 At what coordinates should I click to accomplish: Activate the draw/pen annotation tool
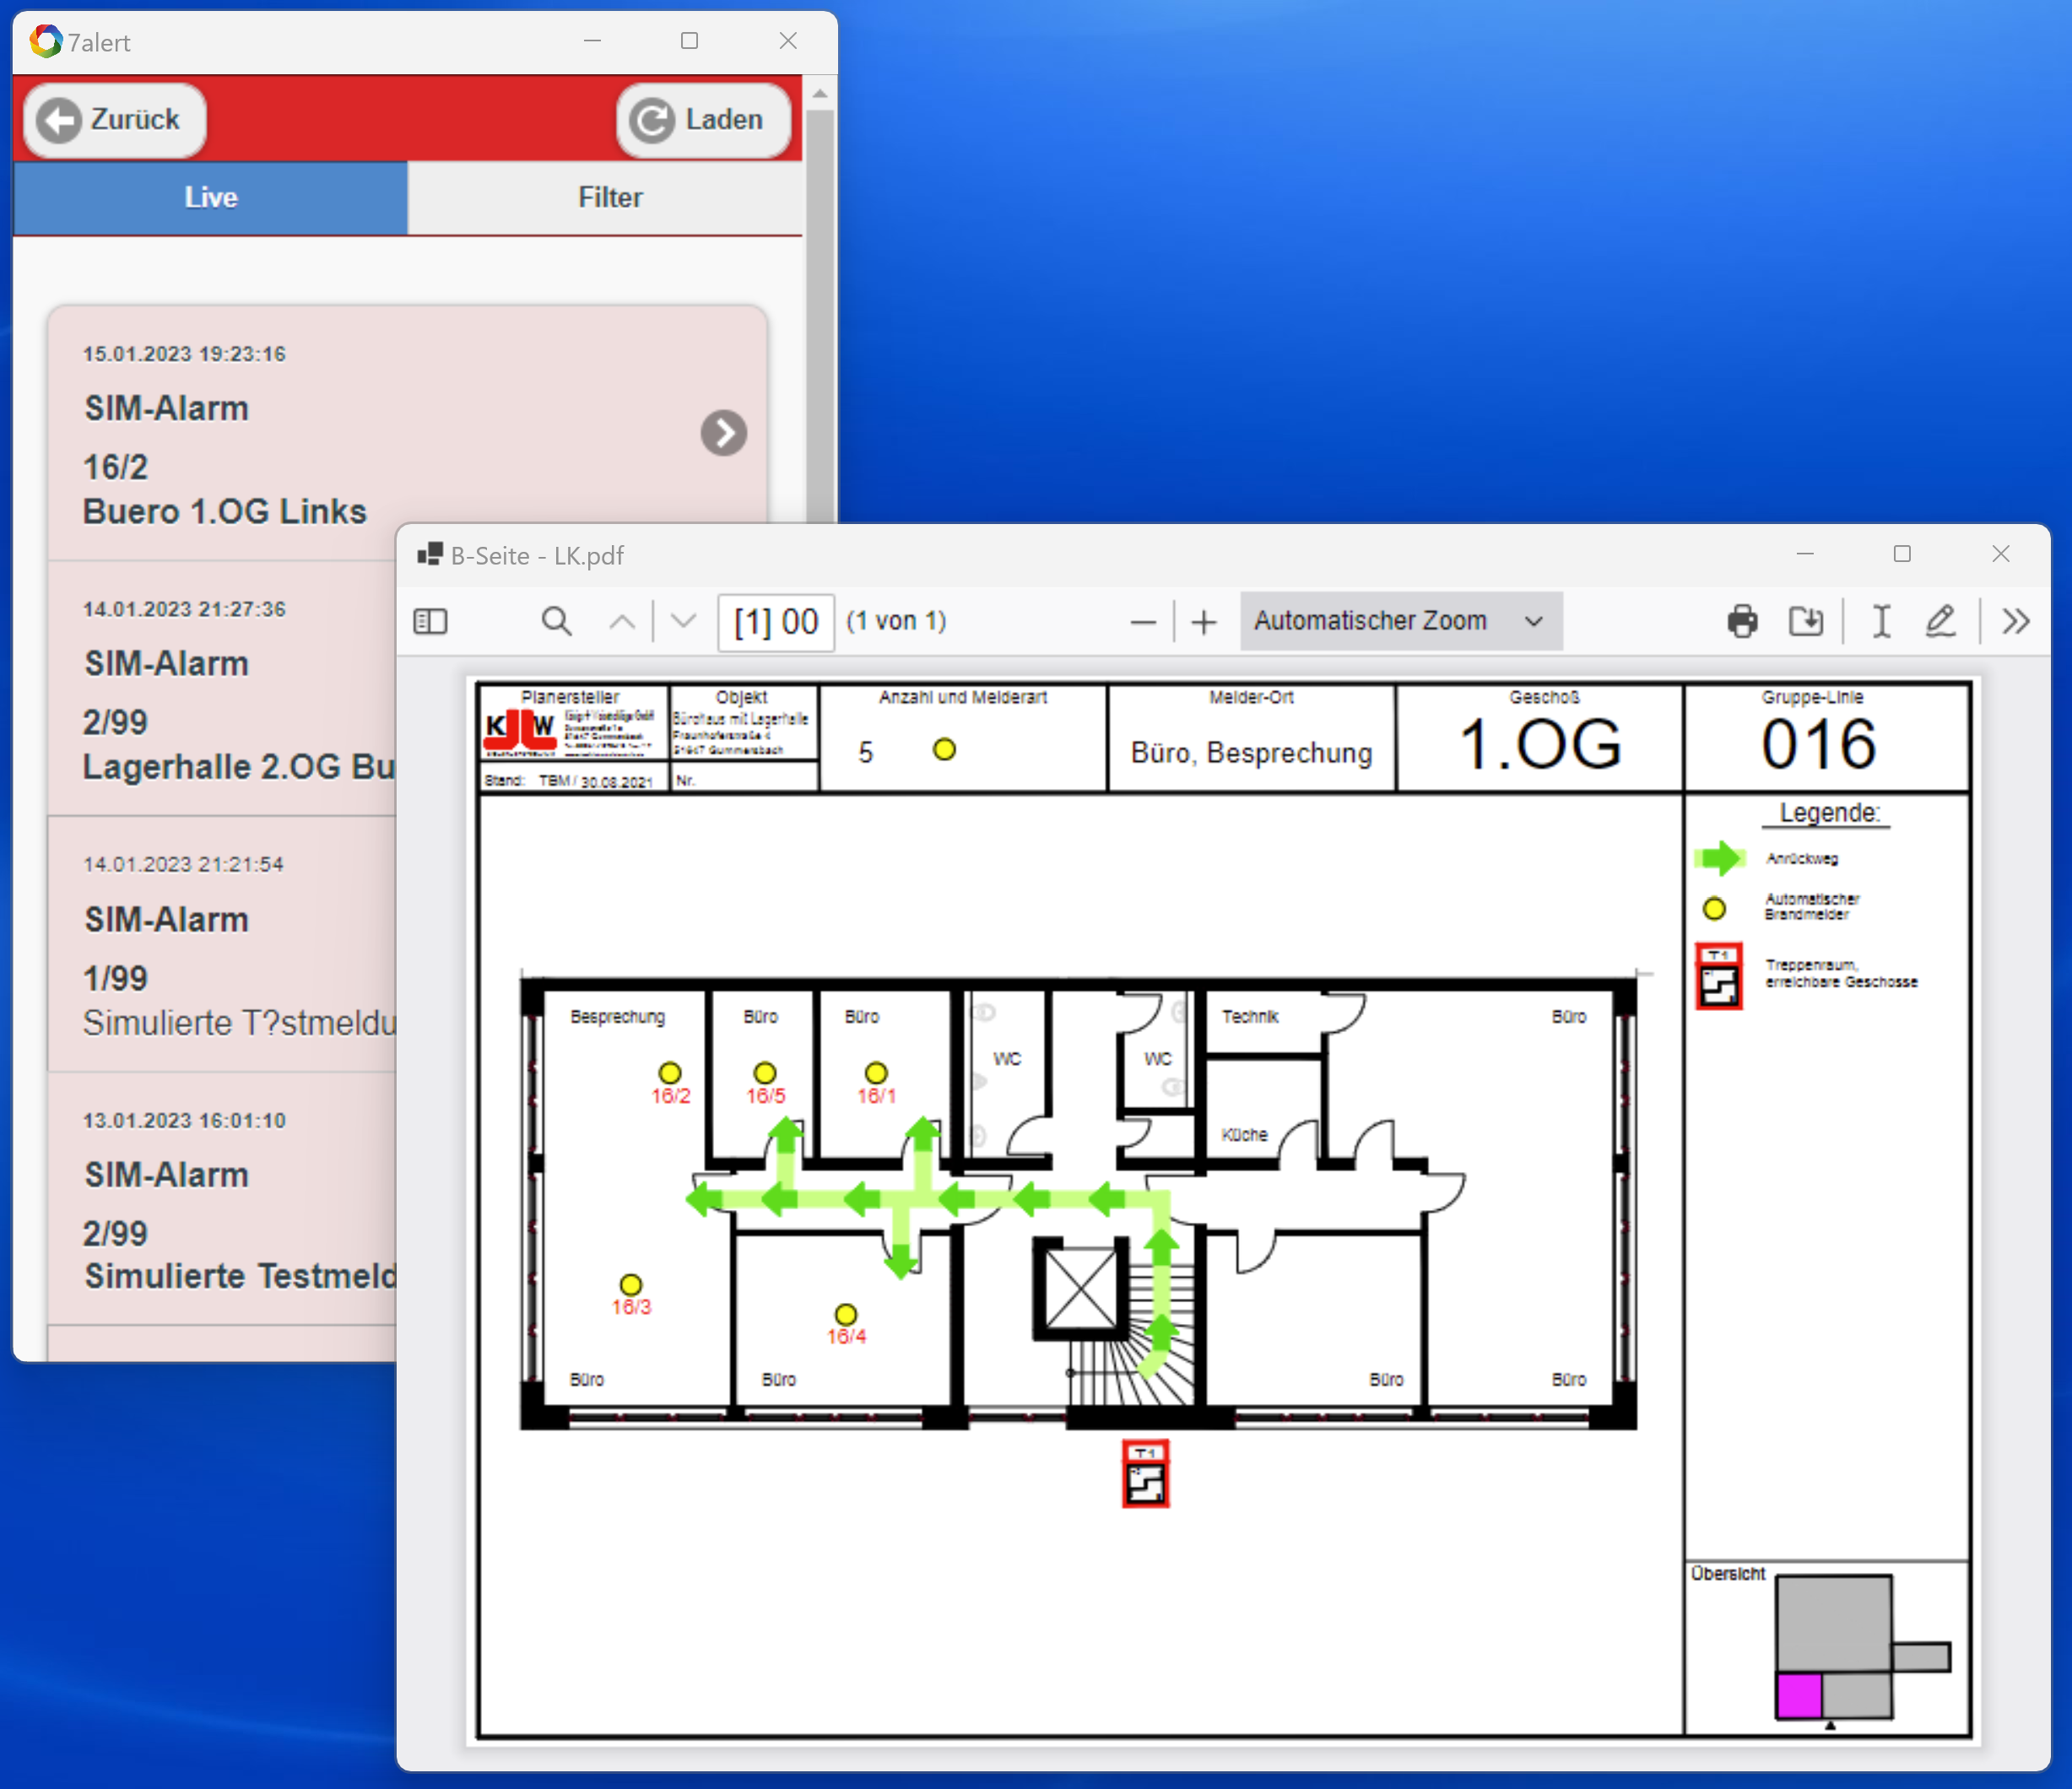click(1940, 622)
